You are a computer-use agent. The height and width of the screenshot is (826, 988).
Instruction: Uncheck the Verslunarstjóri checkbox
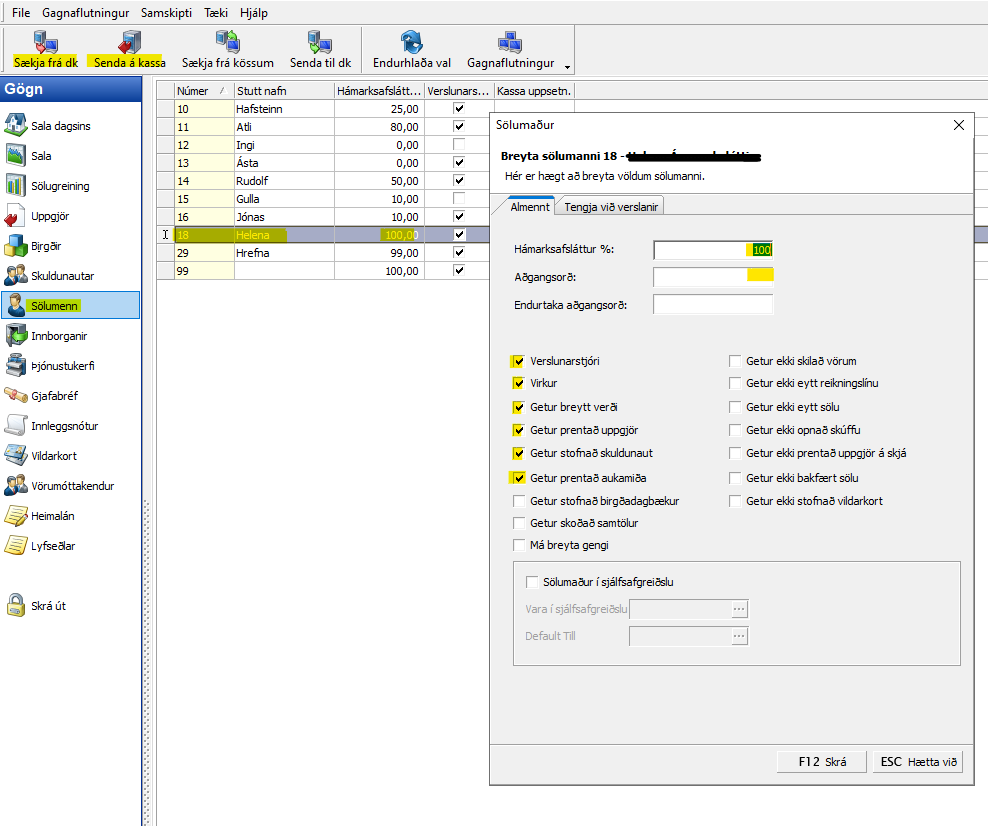click(x=519, y=361)
